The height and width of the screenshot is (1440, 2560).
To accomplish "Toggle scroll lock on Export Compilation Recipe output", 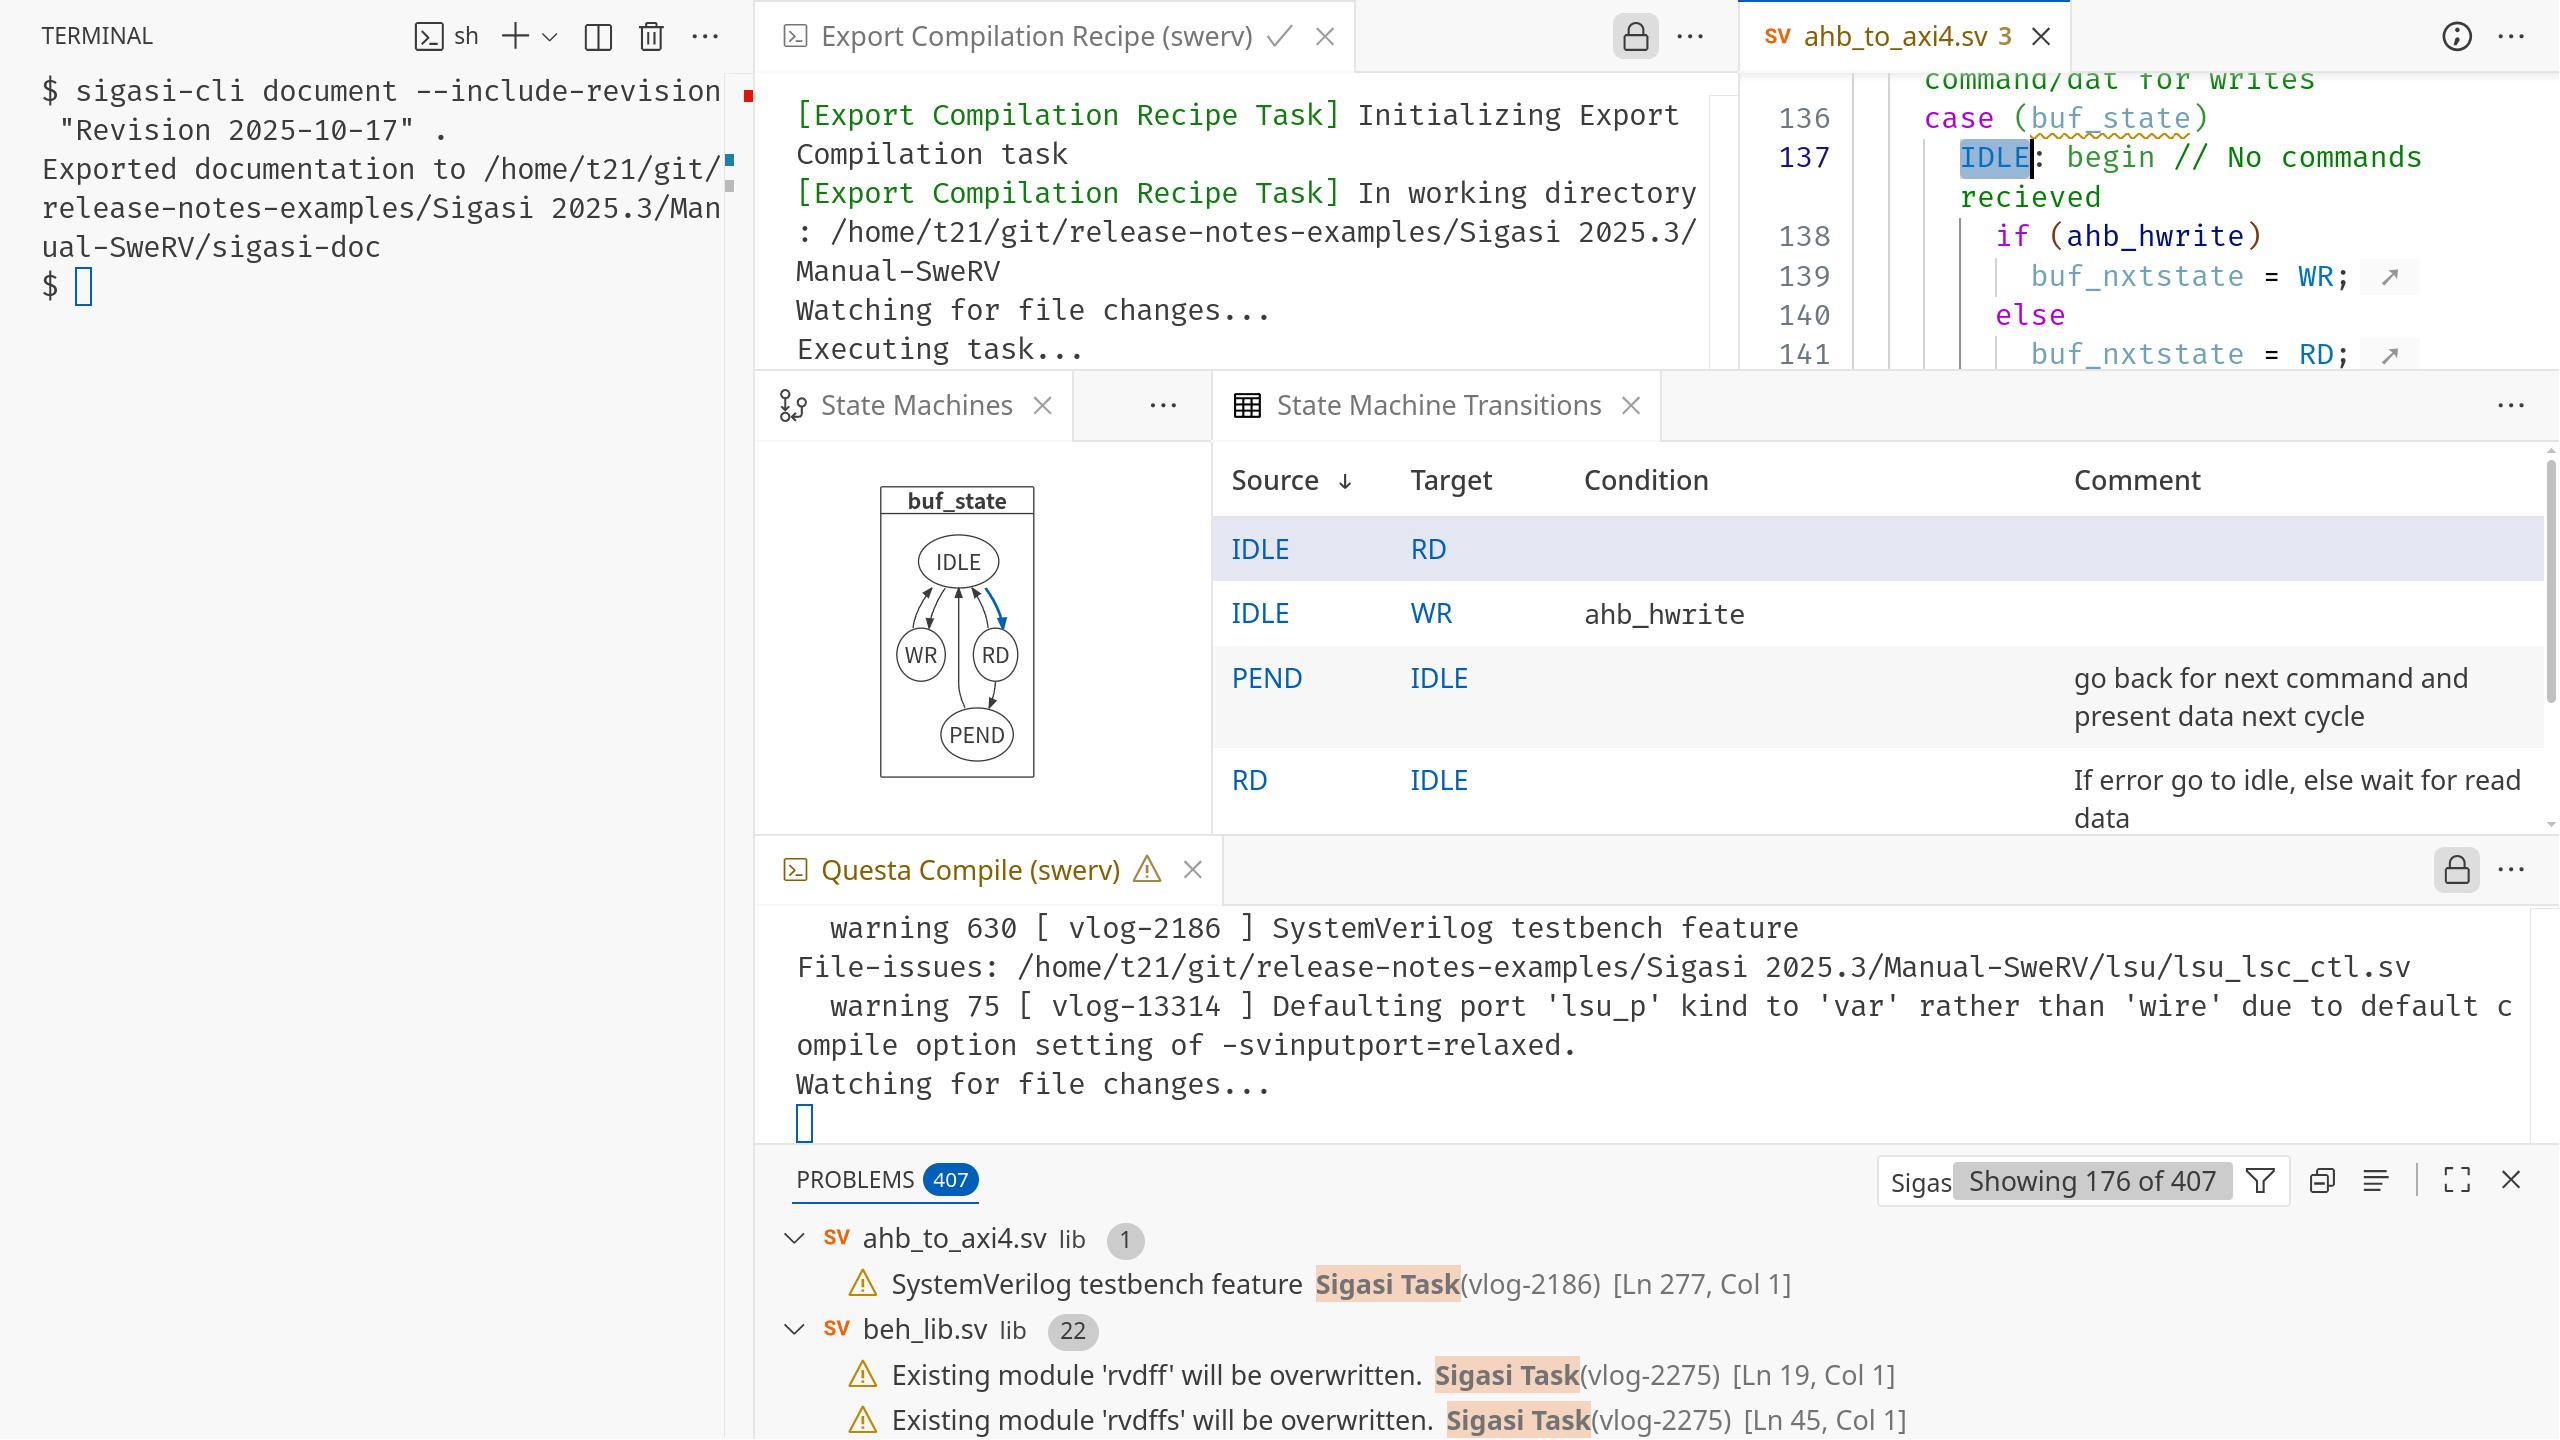I will click(1635, 35).
